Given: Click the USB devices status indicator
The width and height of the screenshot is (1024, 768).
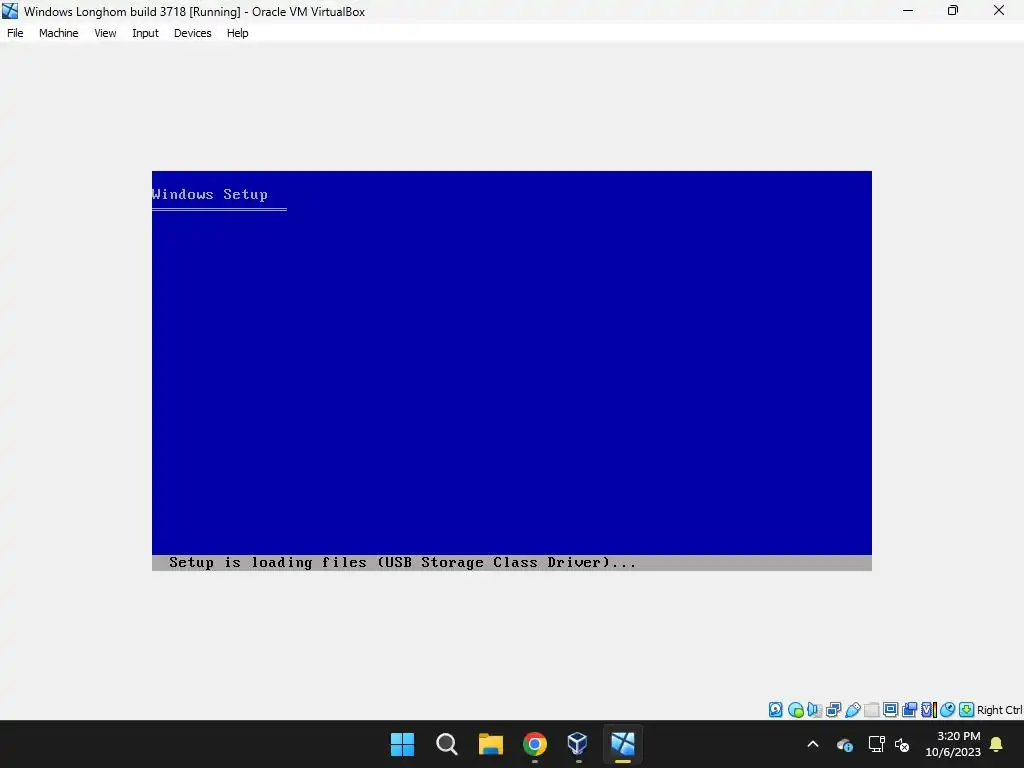Looking at the screenshot, I should pos(853,710).
